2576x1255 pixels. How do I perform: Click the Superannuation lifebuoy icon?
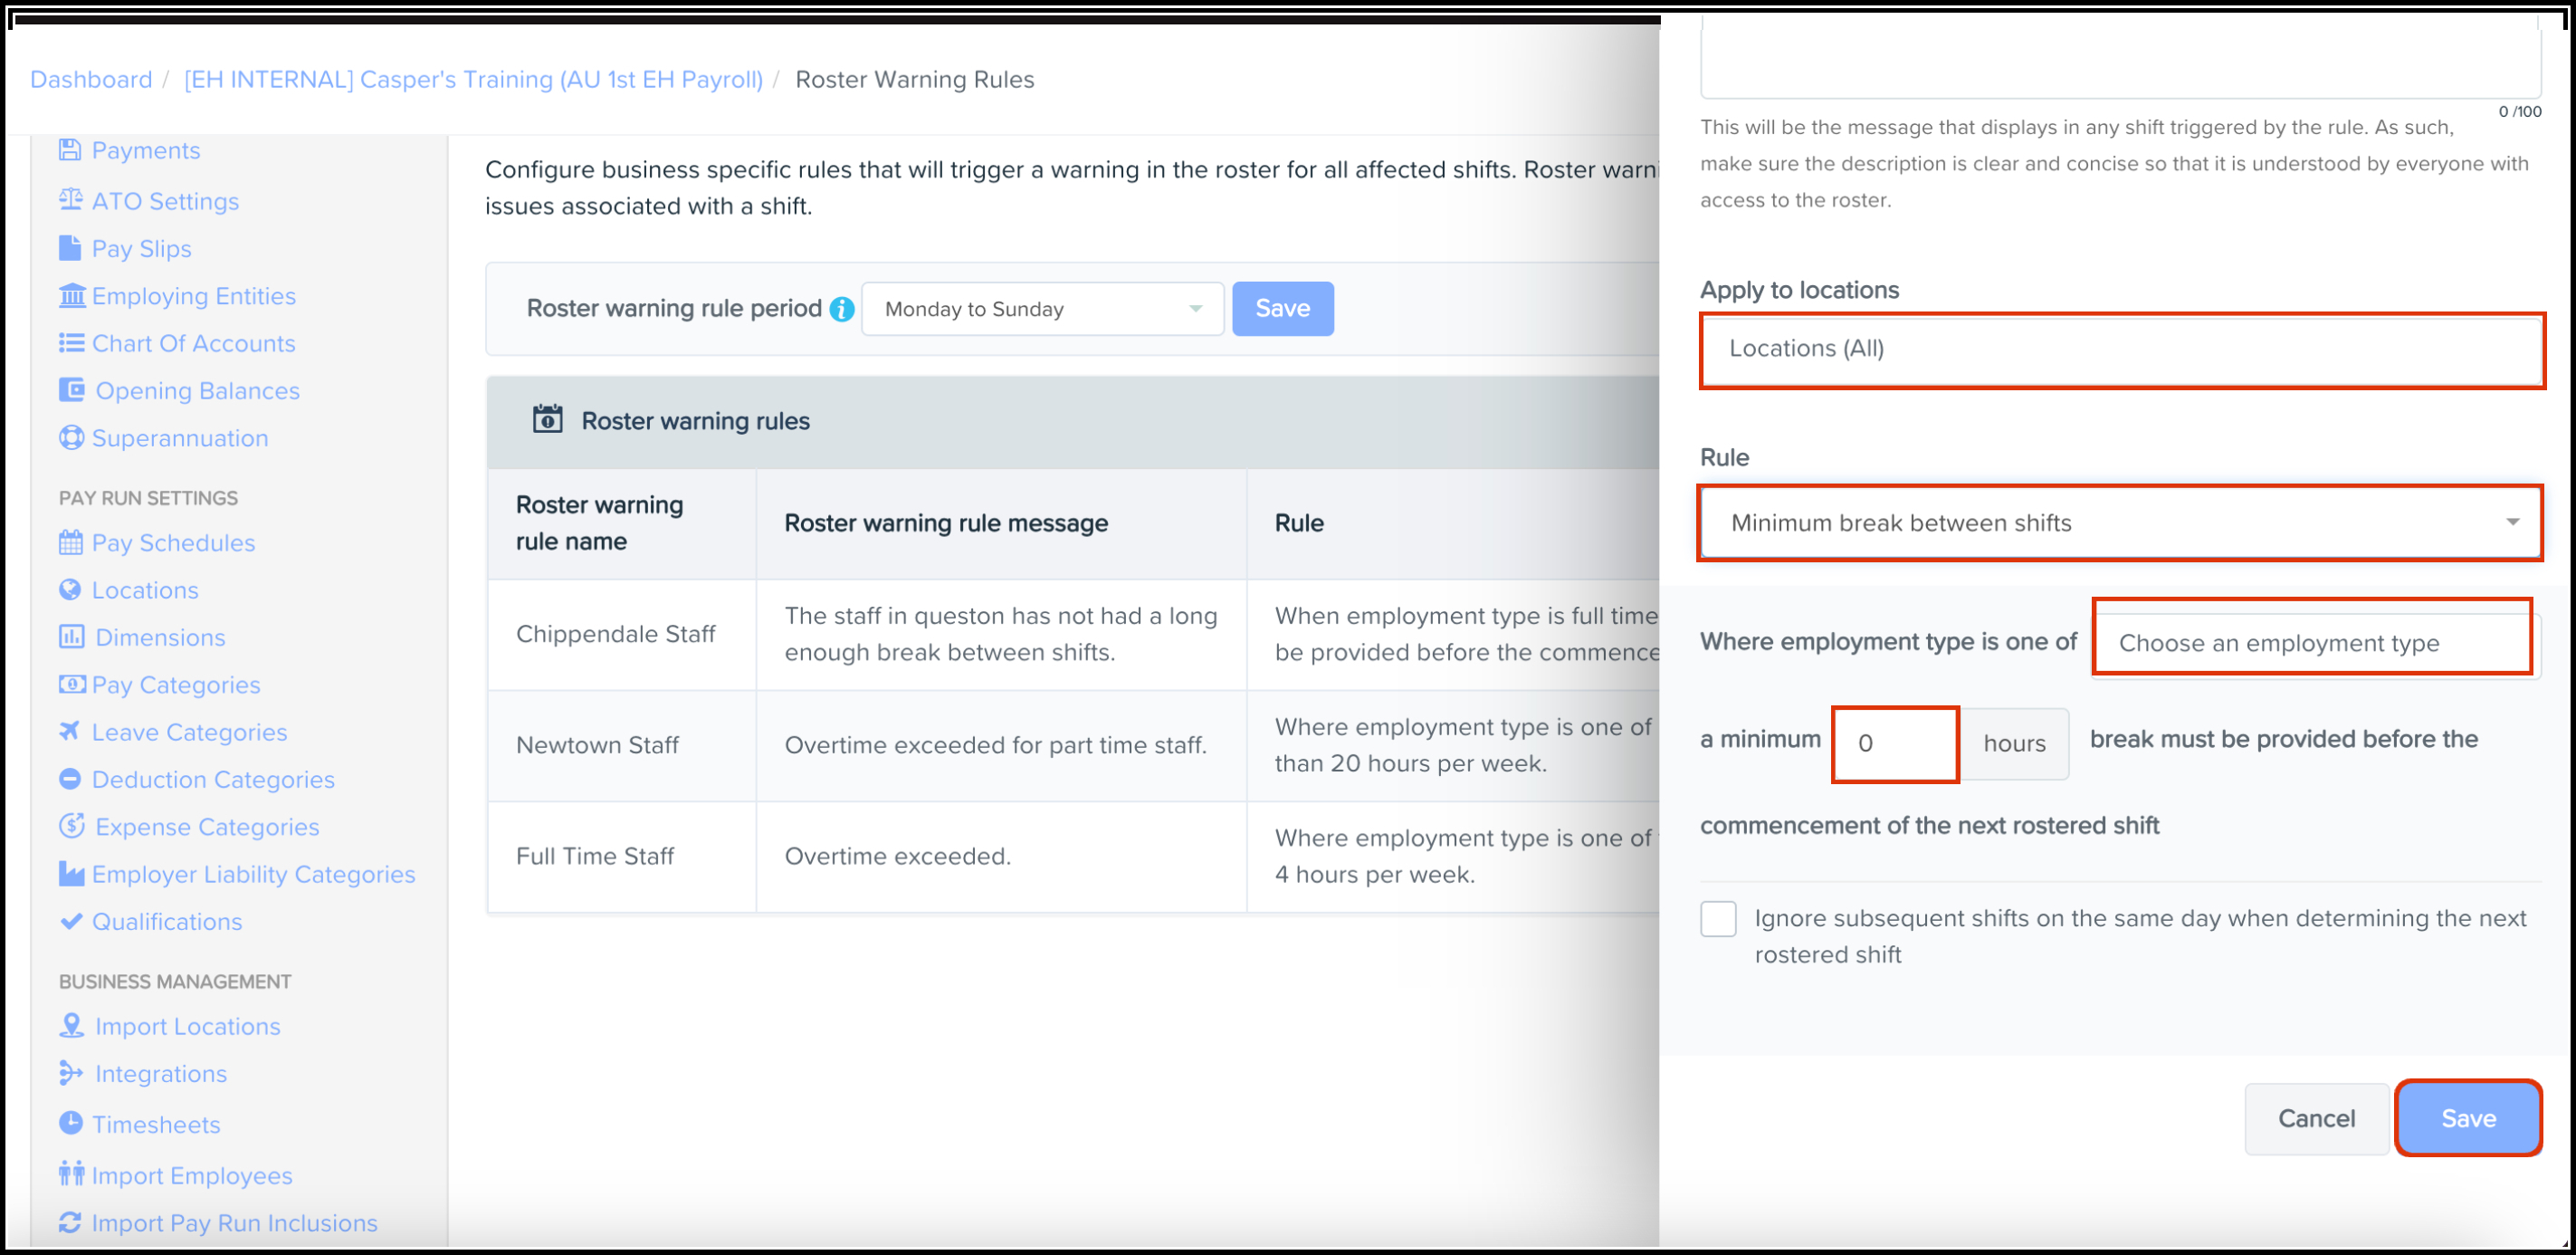[x=70, y=438]
